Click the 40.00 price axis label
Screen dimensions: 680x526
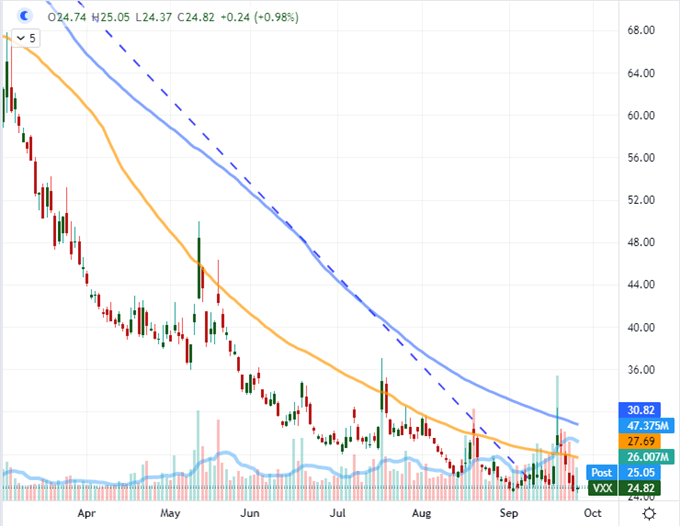(x=641, y=327)
